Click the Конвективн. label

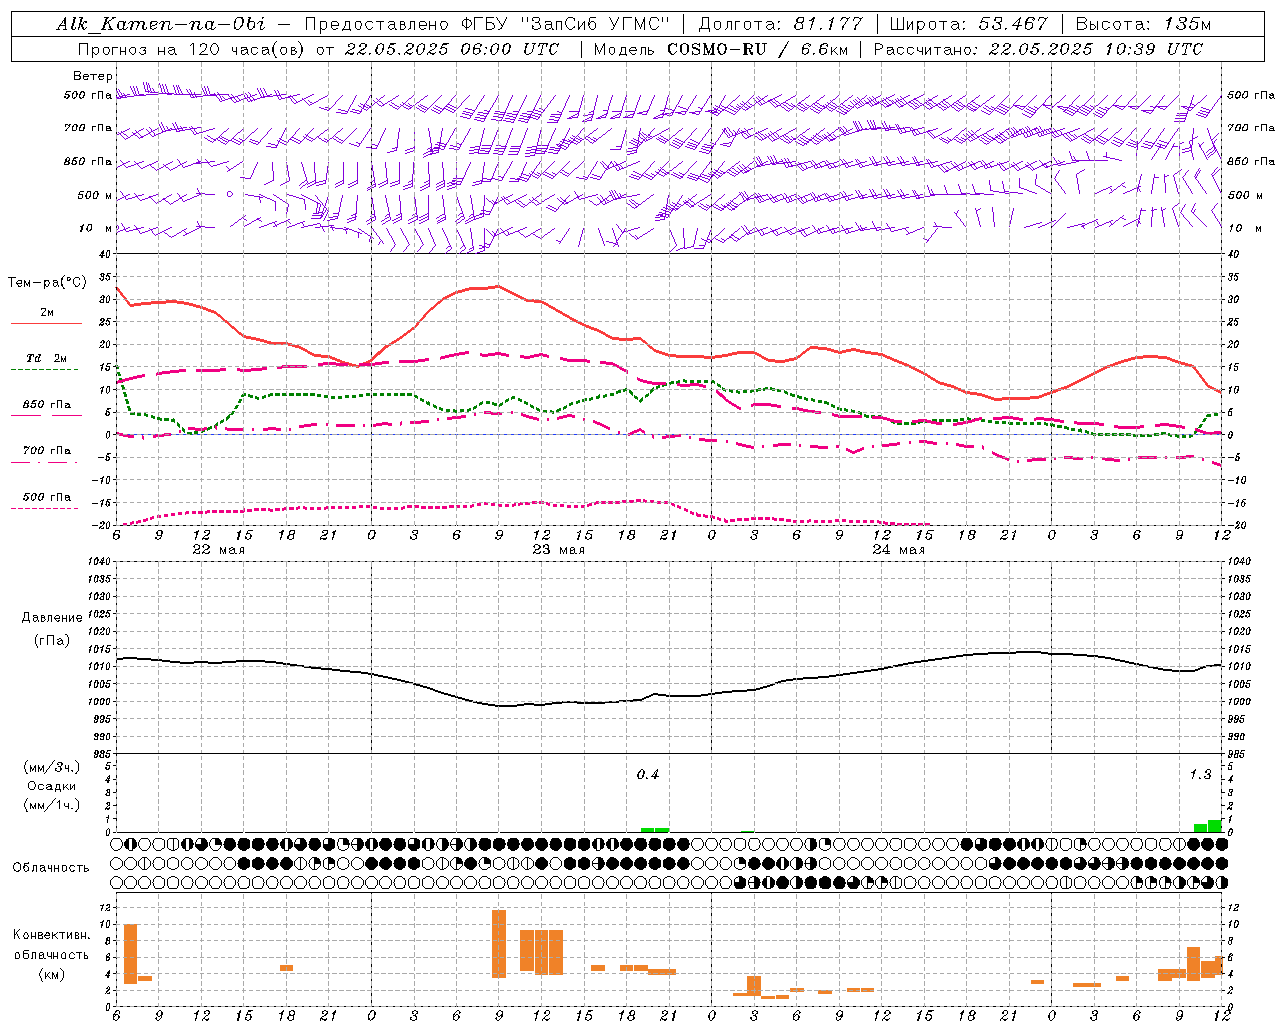click(x=52, y=935)
